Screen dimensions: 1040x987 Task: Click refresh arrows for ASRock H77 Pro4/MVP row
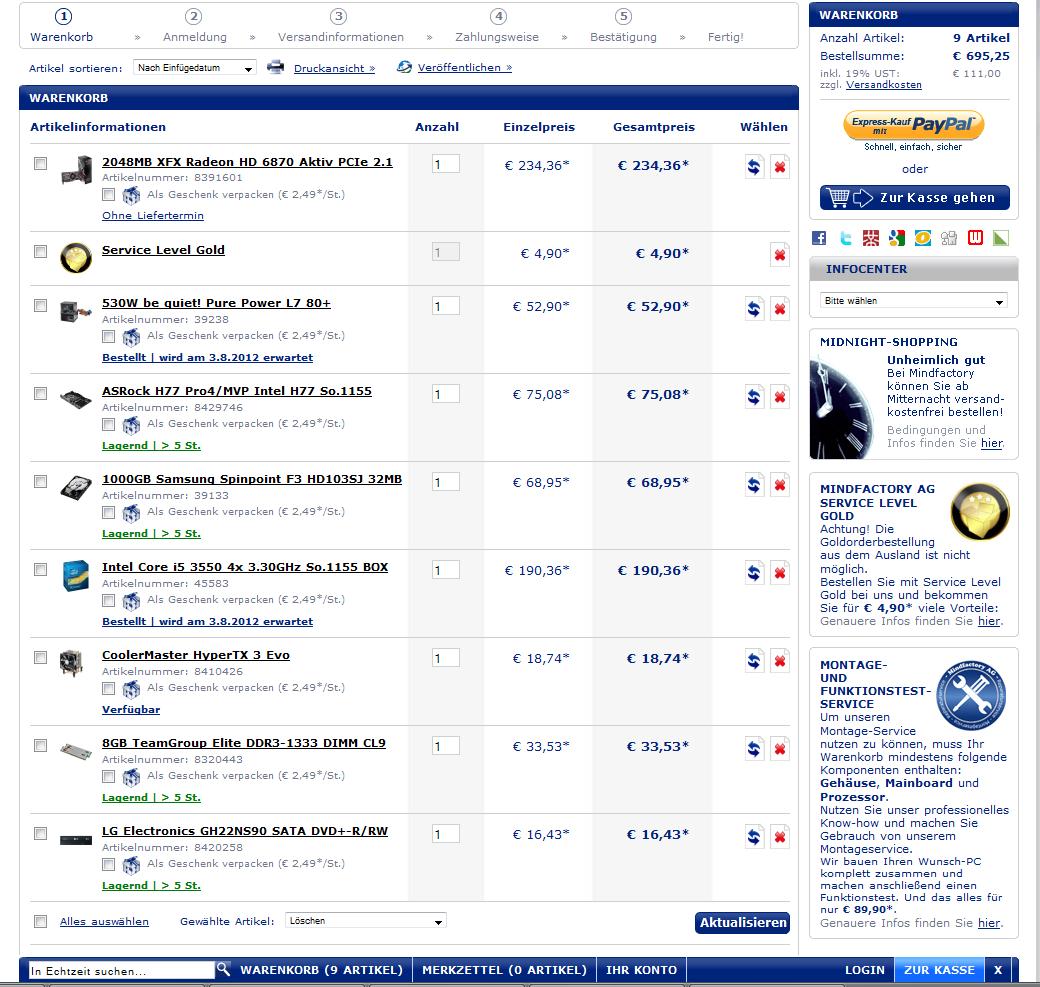754,397
